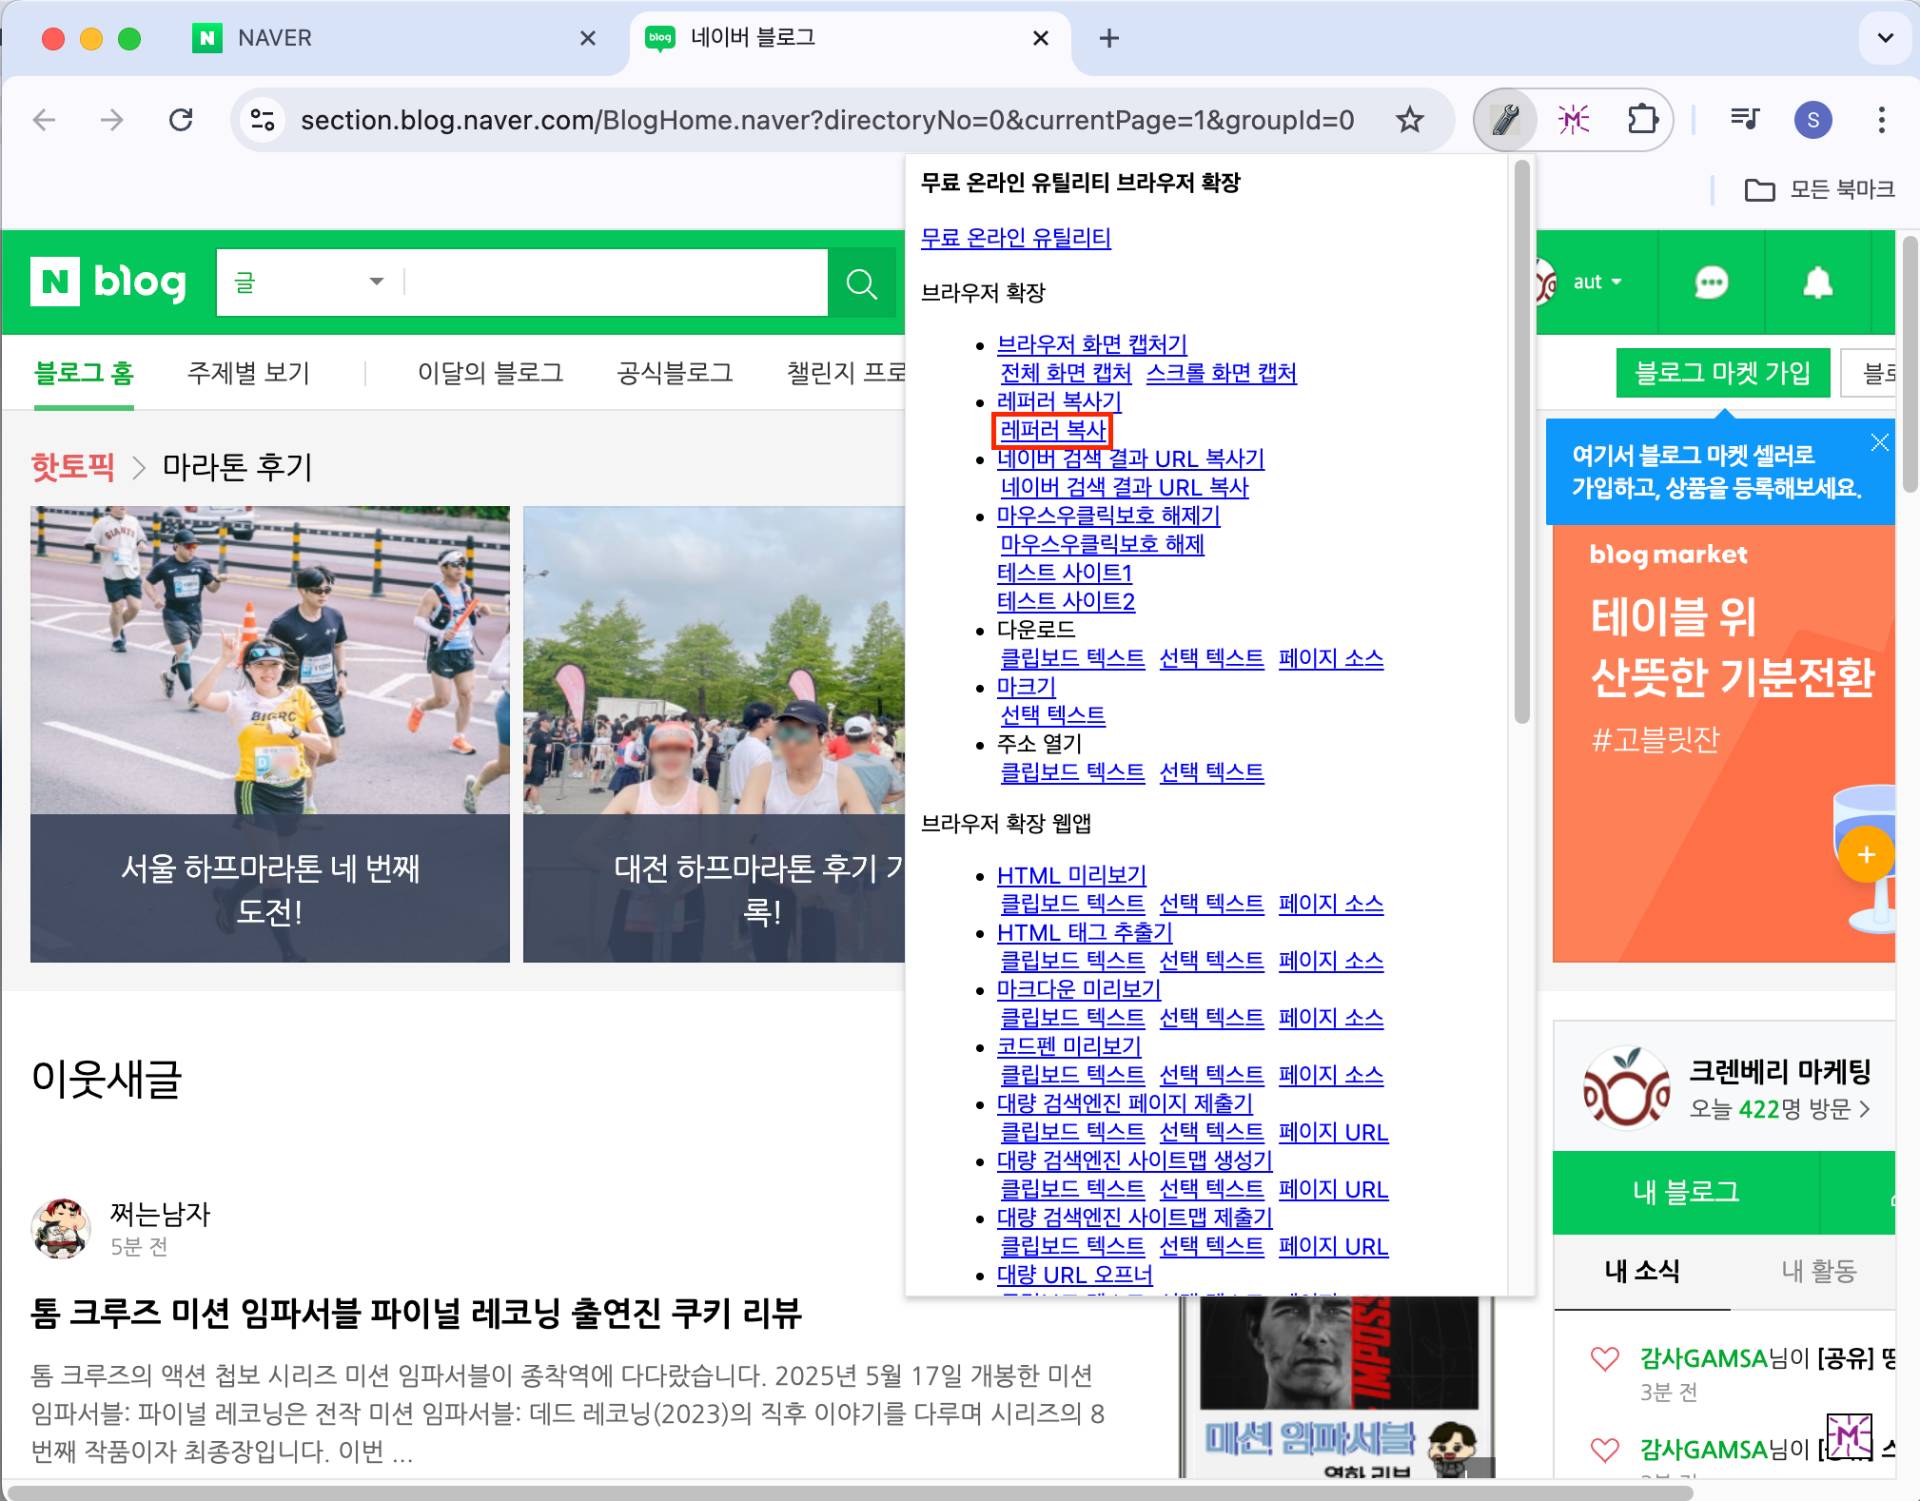
Task: Reload the current page
Action: [181, 120]
